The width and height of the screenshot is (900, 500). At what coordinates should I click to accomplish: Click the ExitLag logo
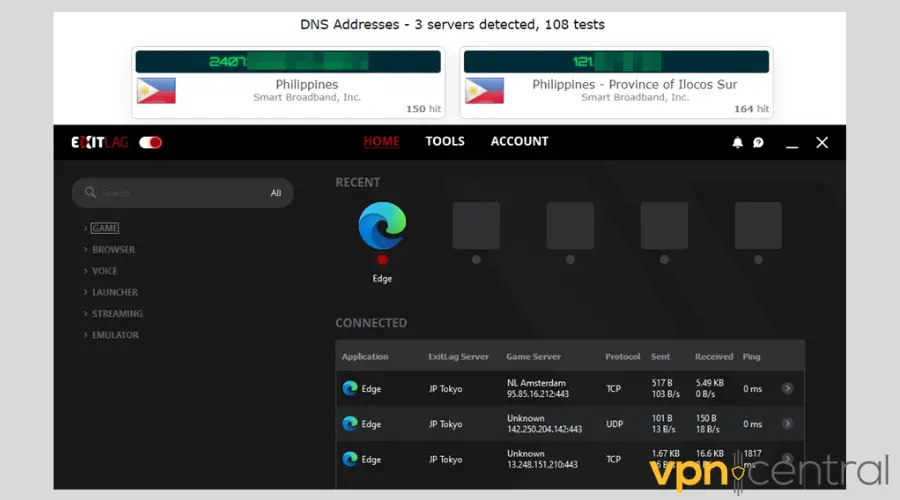coord(100,142)
